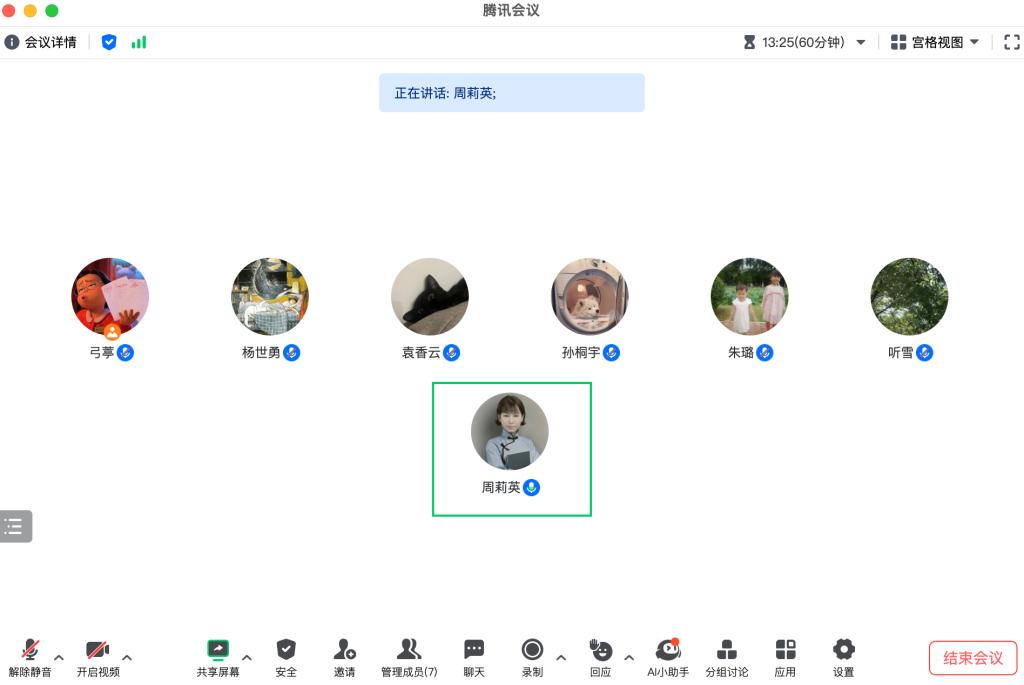Unmute microphone via 解除静音
The image size is (1024, 685).
point(30,658)
